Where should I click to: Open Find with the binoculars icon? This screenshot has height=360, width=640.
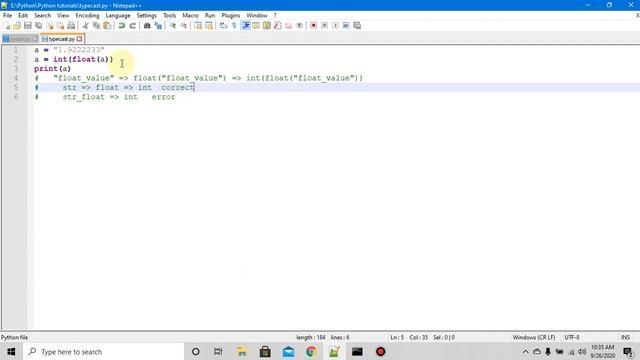(147, 26)
